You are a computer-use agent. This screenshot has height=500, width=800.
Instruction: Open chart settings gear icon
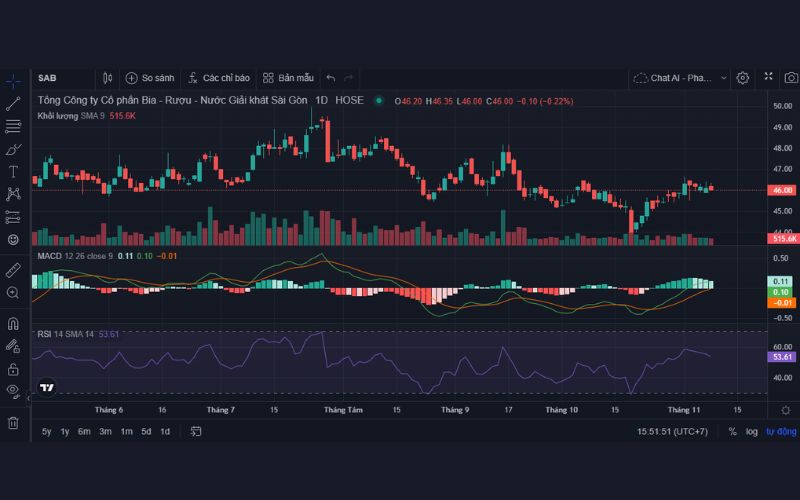pos(743,78)
